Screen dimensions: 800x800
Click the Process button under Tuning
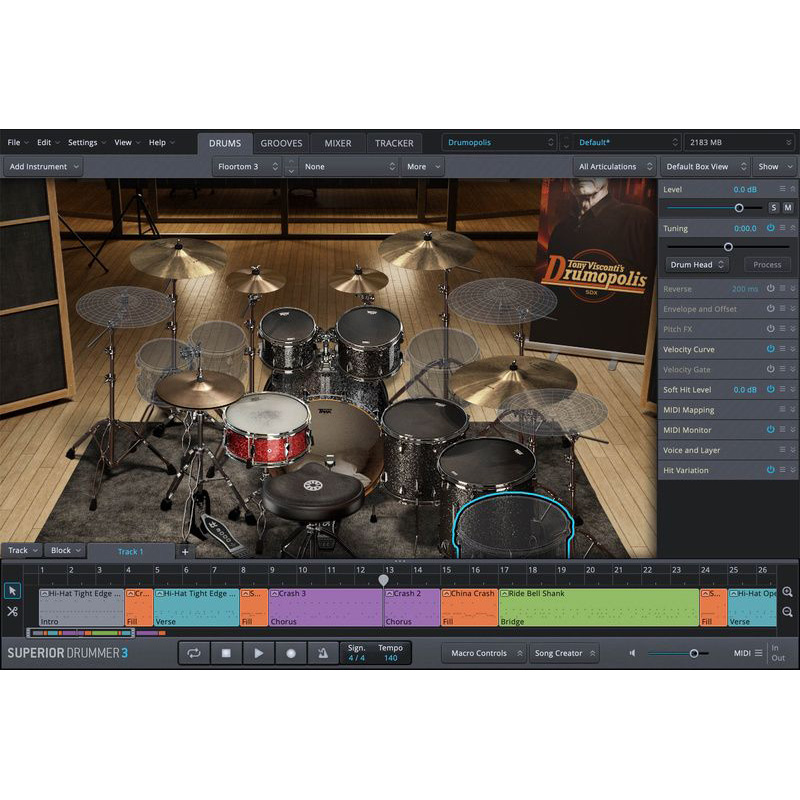coord(767,264)
